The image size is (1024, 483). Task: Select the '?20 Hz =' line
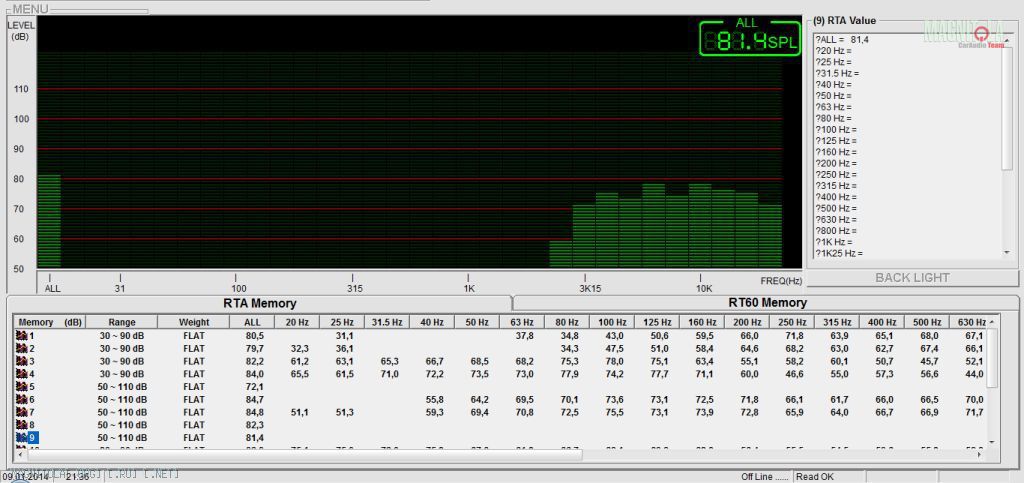(833, 51)
